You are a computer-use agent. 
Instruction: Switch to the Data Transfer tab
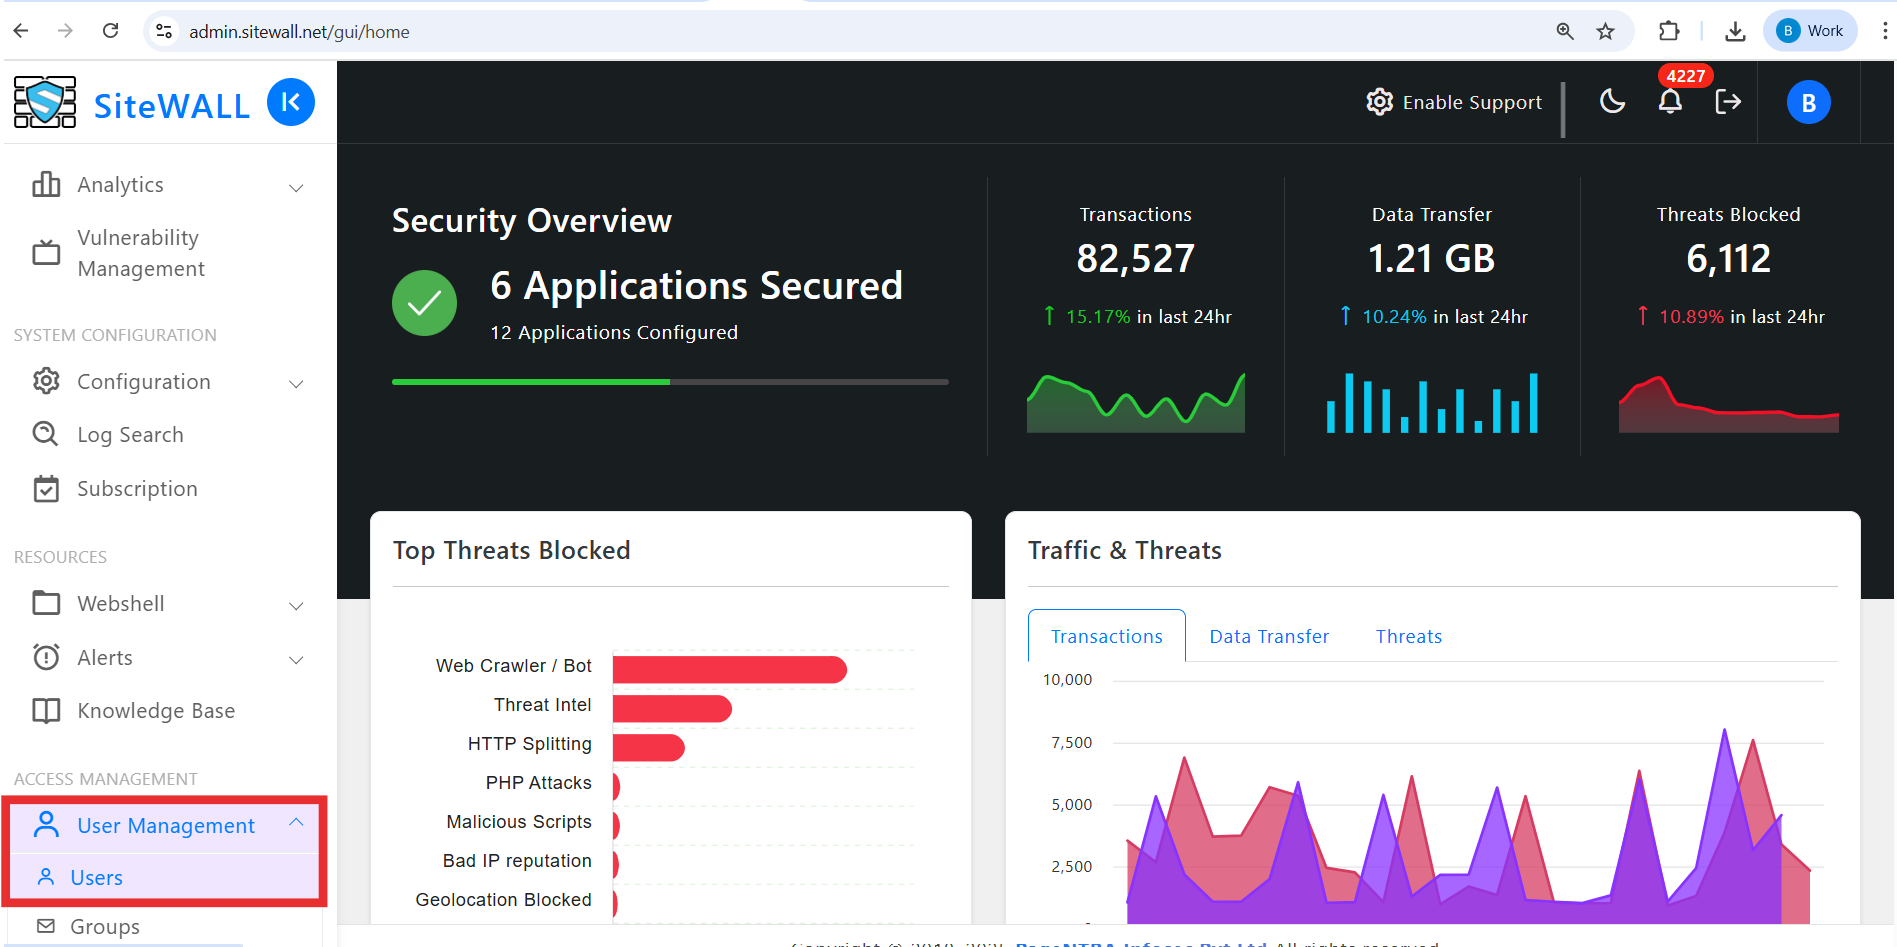1268,637
